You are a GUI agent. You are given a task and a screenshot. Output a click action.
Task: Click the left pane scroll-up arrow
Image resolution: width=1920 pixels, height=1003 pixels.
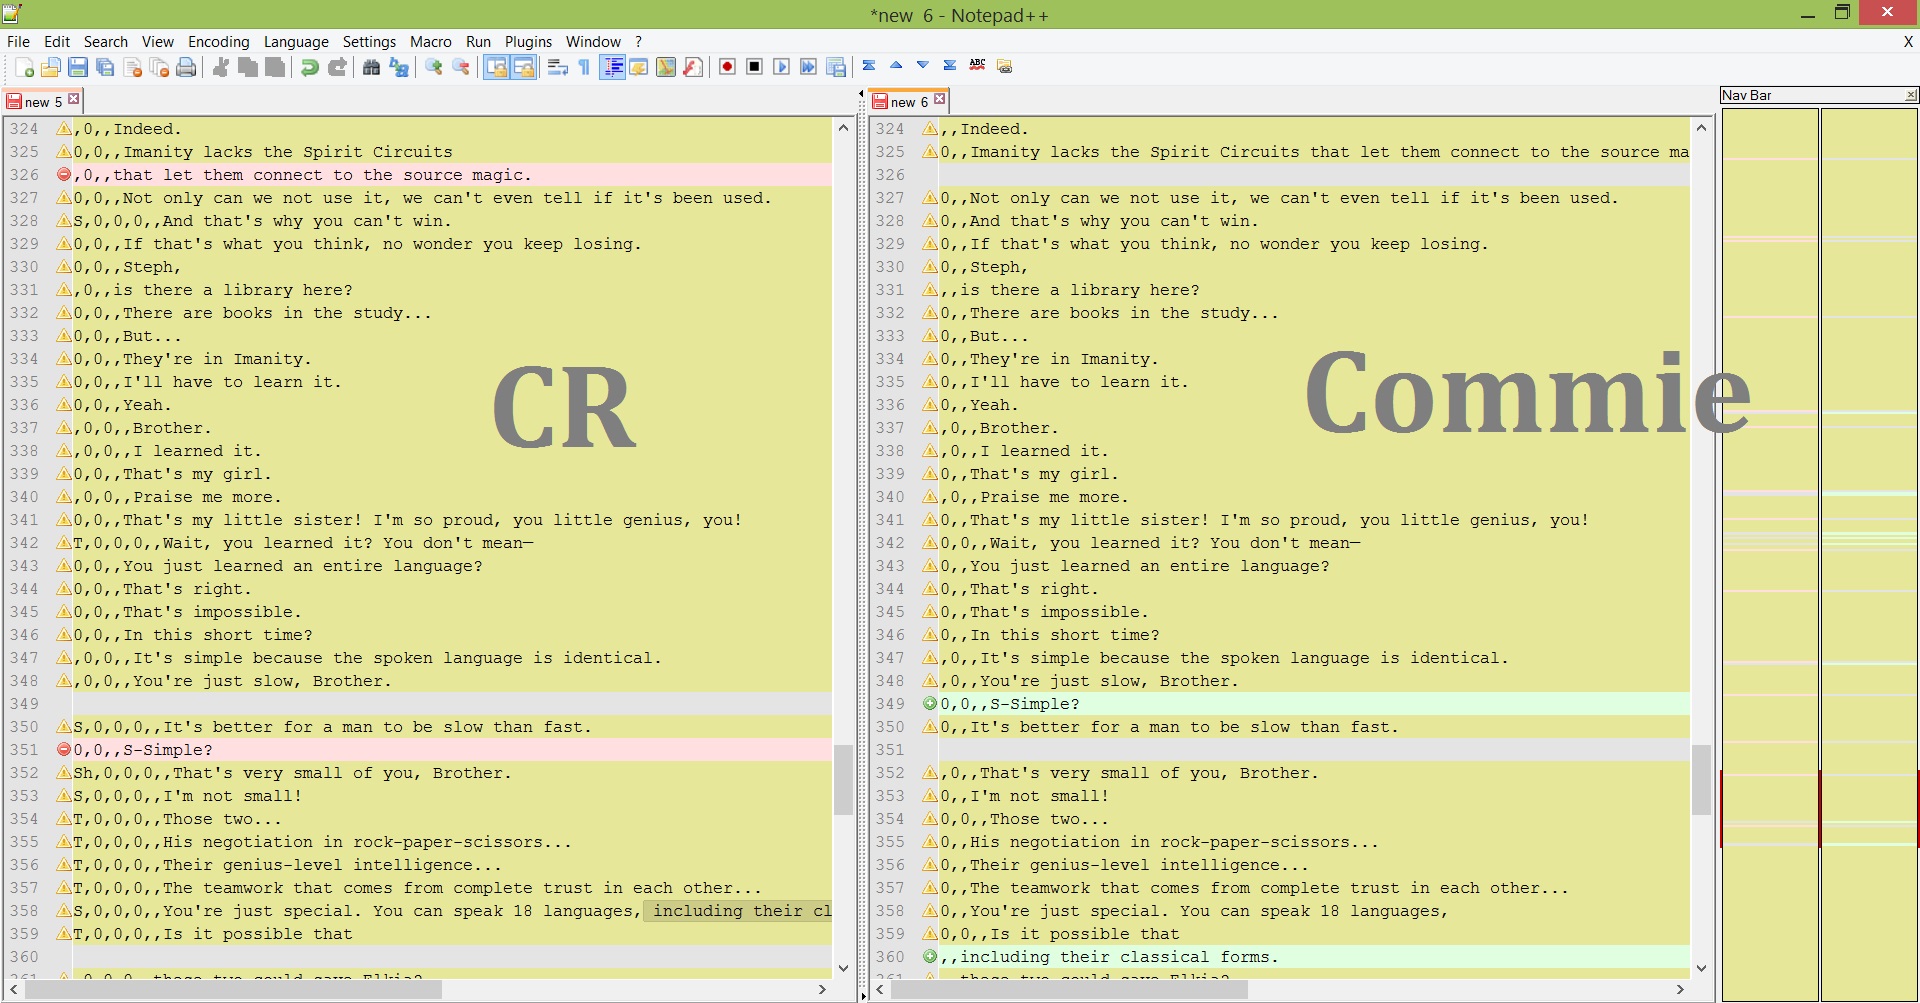coord(843,128)
